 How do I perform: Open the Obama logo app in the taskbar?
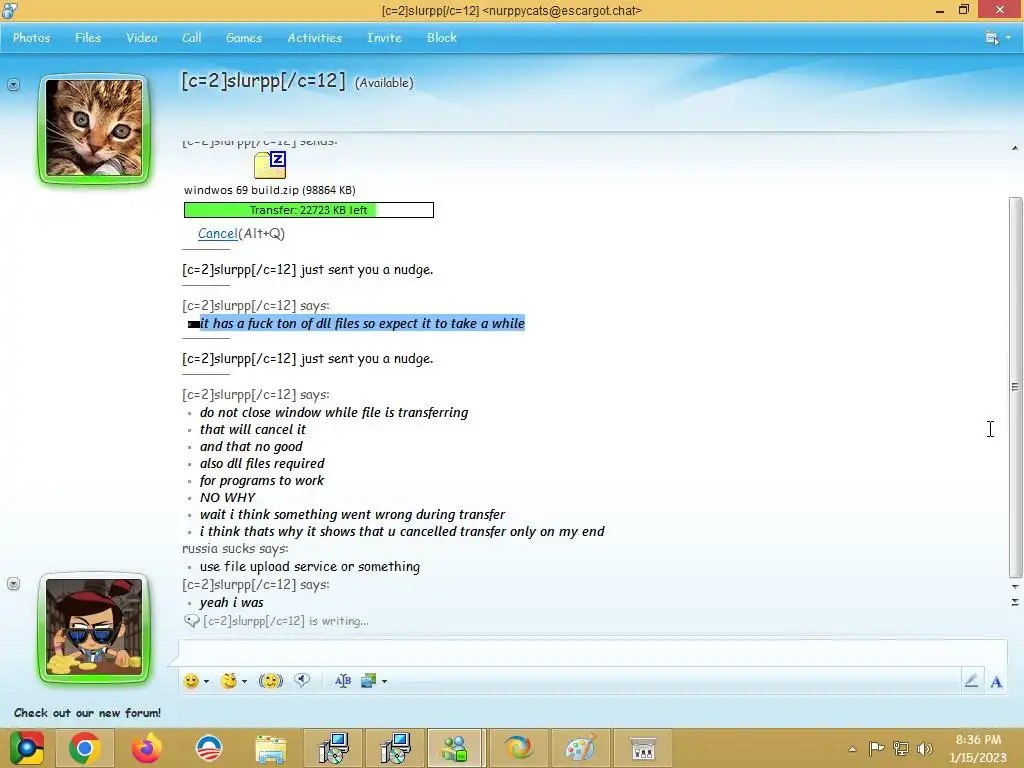pyautogui.click(x=209, y=748)
